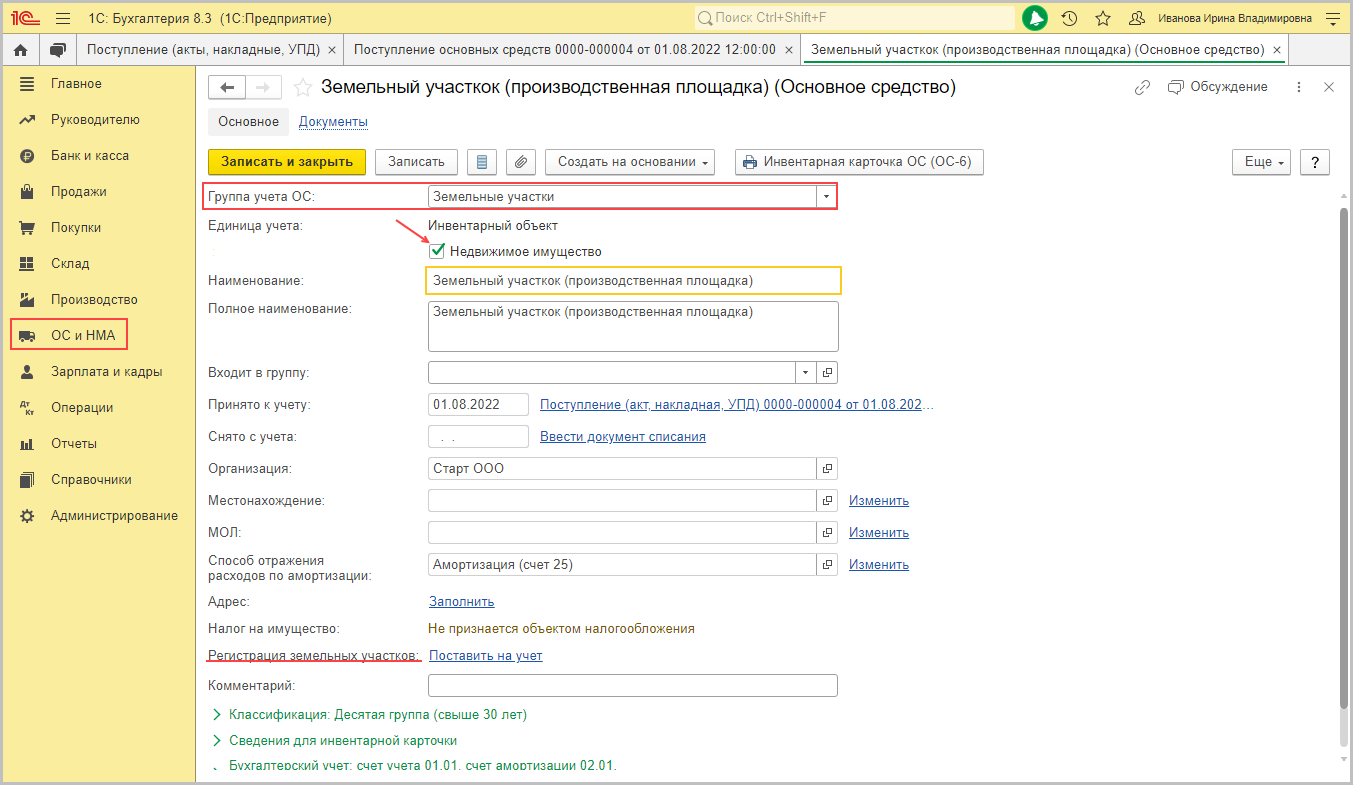The height and width of the screenshot is (785, 1353).
Task: Open service menu icon at title bar right
Action: (x=1334, y=18)
